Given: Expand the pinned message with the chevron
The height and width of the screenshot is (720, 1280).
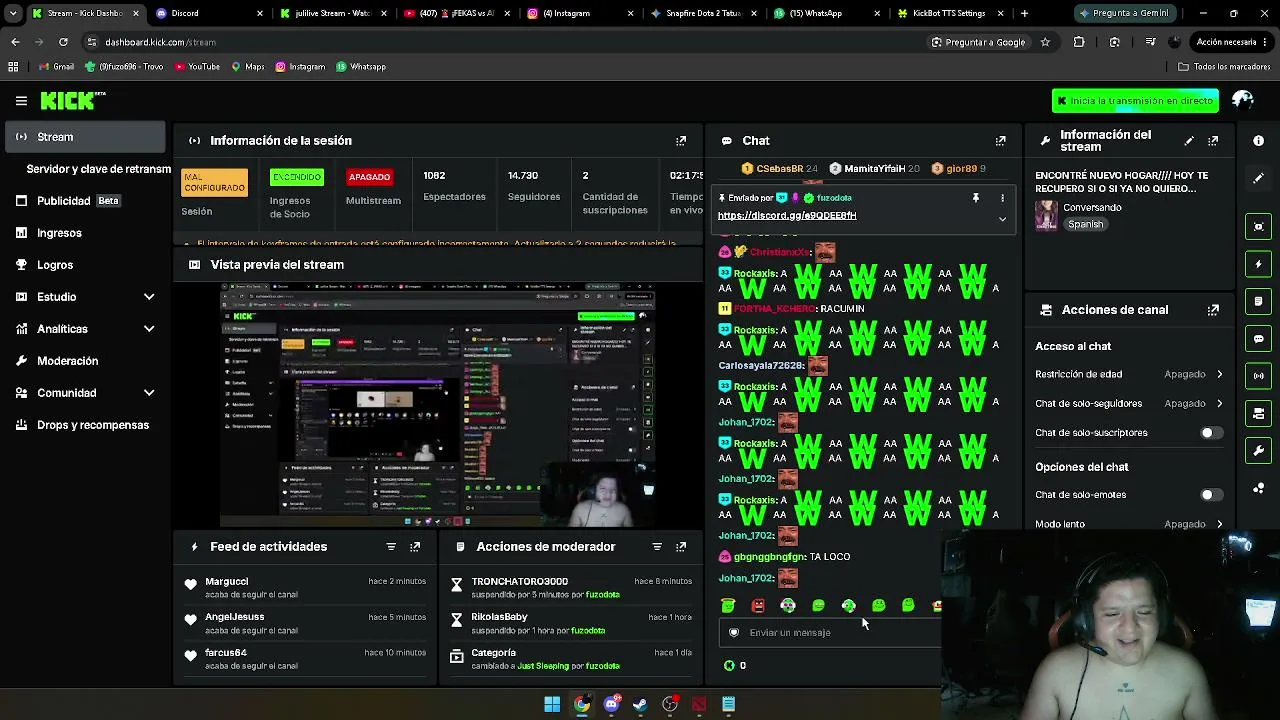Looking at the screenshot, I should click(1002, 219).
